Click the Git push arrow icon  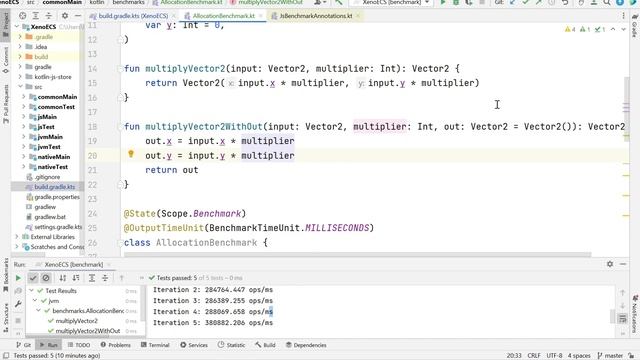point(538,2)
